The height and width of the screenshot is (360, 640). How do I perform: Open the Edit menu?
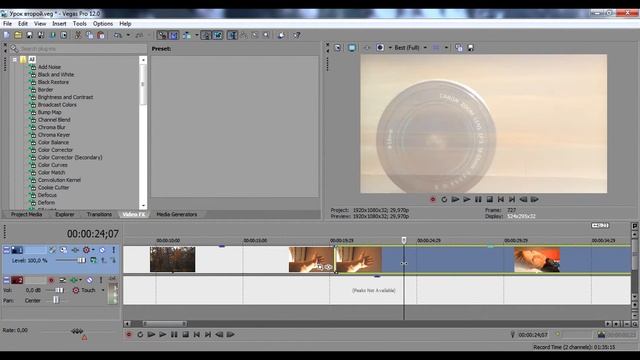(x=23, y=24)
